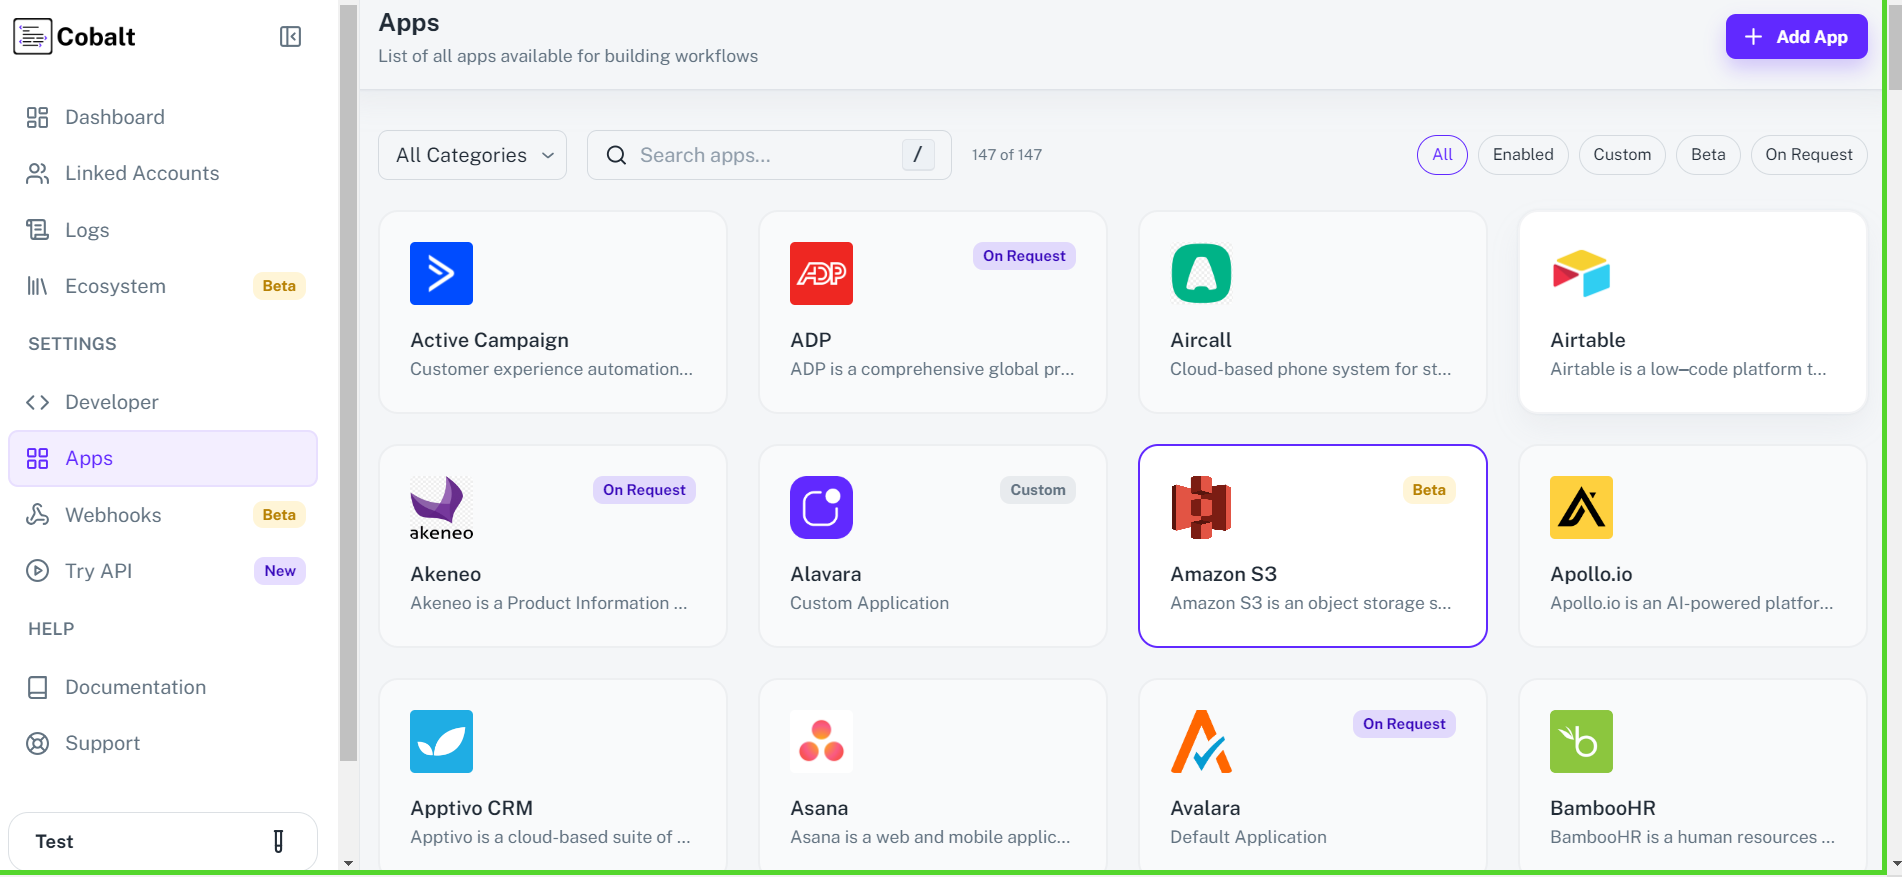The height and width of the screenshot is (877, 1902).
Task: Open the Documentation link
Action: coord(163,688)
